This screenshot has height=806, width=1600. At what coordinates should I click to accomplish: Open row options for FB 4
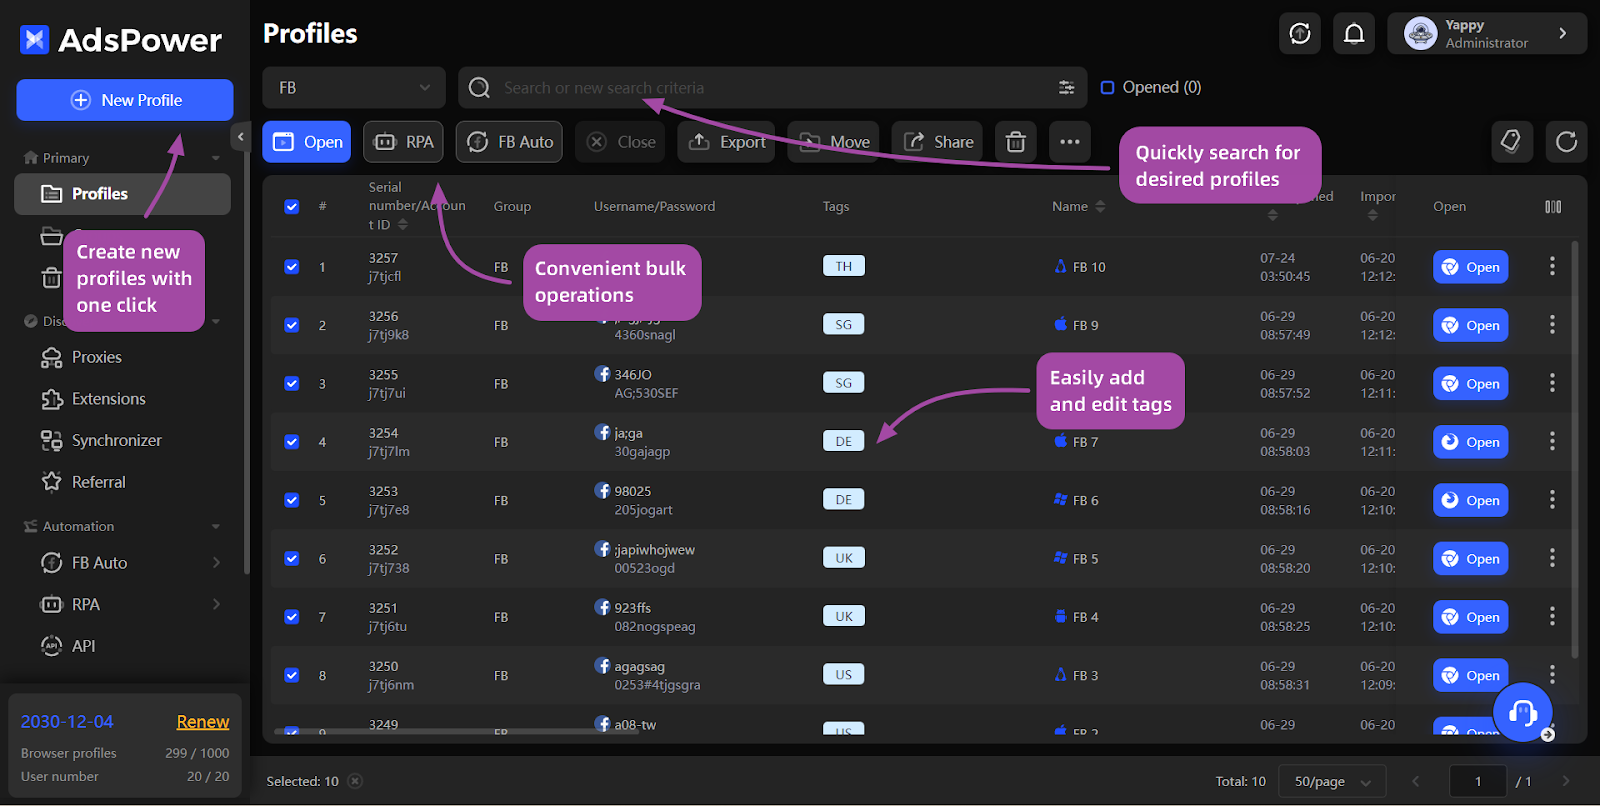1552,616
